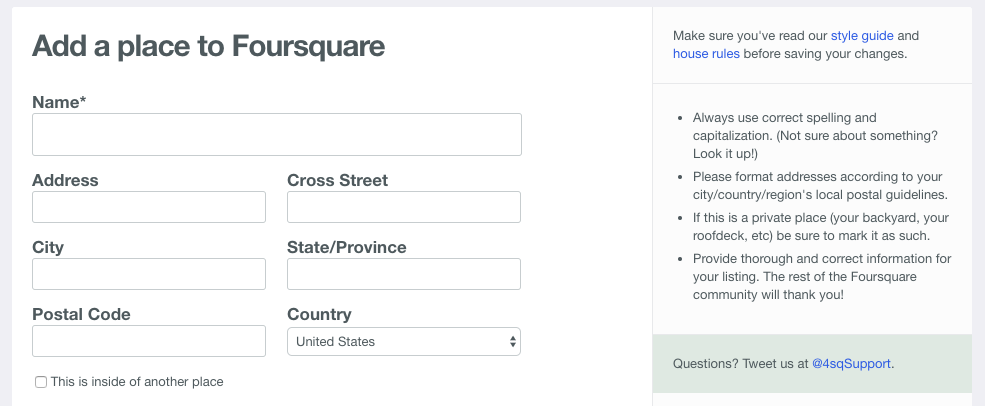Focus the Address text box
The image size is (985, 406).
[x=149, y=207]
